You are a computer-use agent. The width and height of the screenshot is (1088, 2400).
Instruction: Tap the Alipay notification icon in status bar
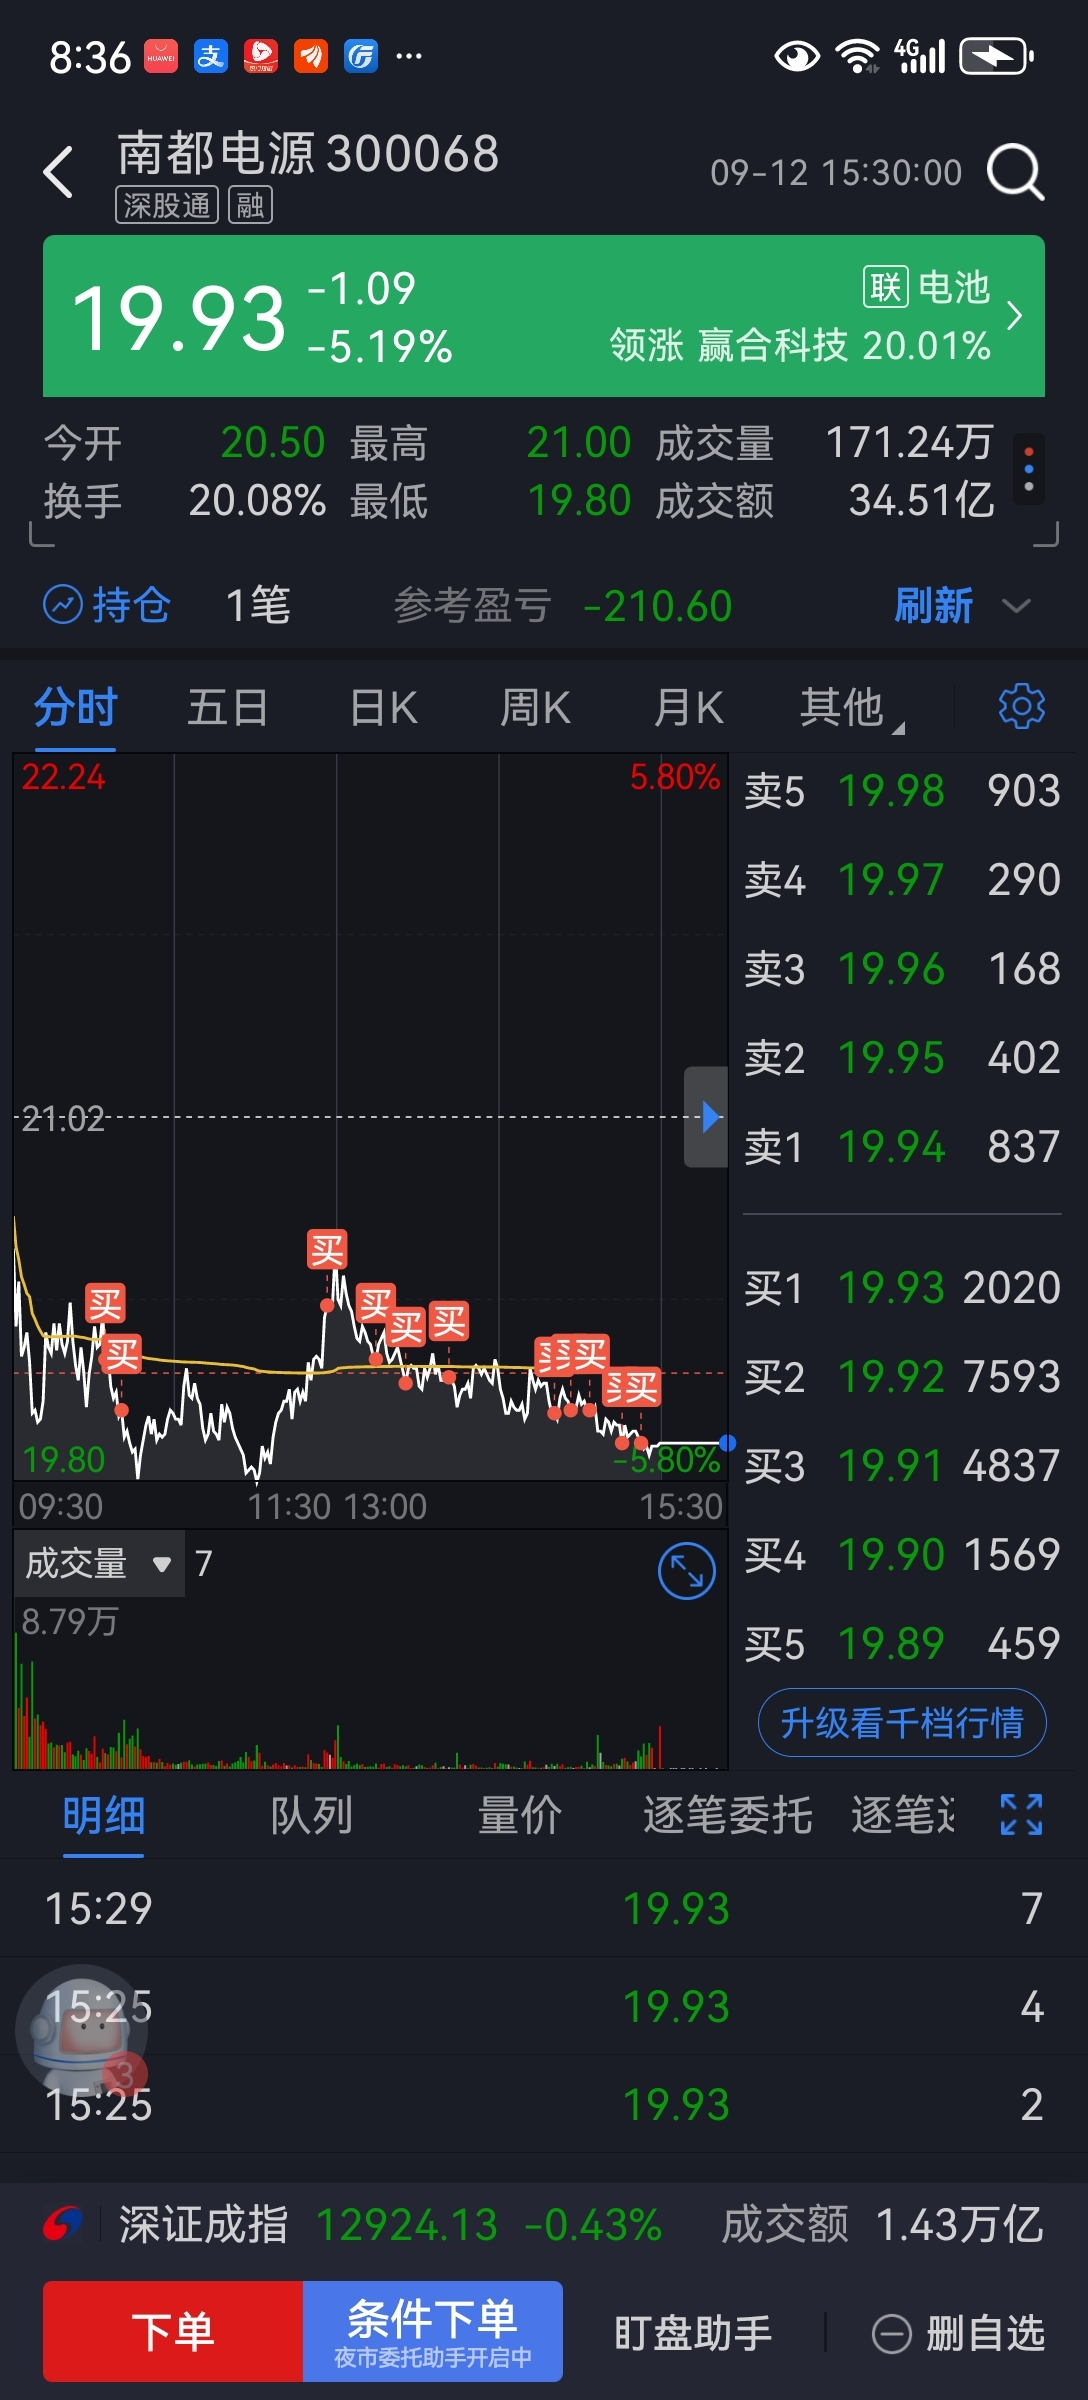pyautogui.click(x=211, y=56)
